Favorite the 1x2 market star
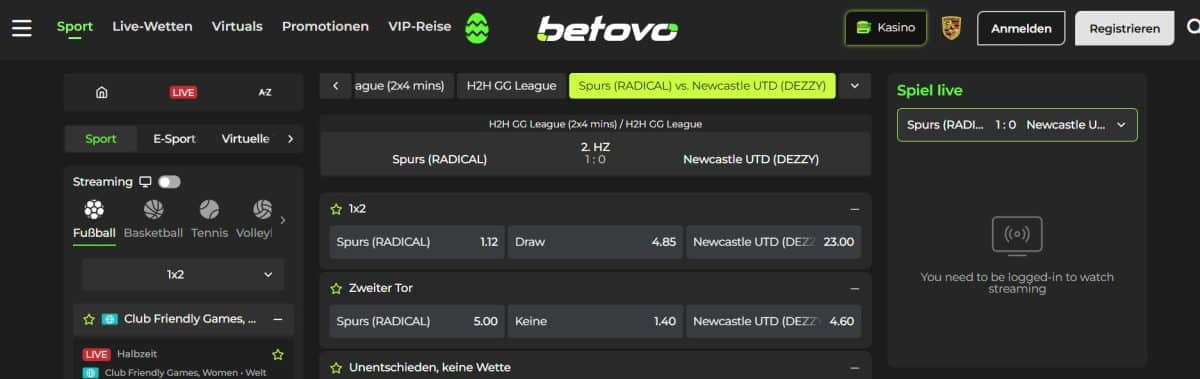Image resolution: width=1200 pixels, height=379 pixels. (x=336, y=209)
